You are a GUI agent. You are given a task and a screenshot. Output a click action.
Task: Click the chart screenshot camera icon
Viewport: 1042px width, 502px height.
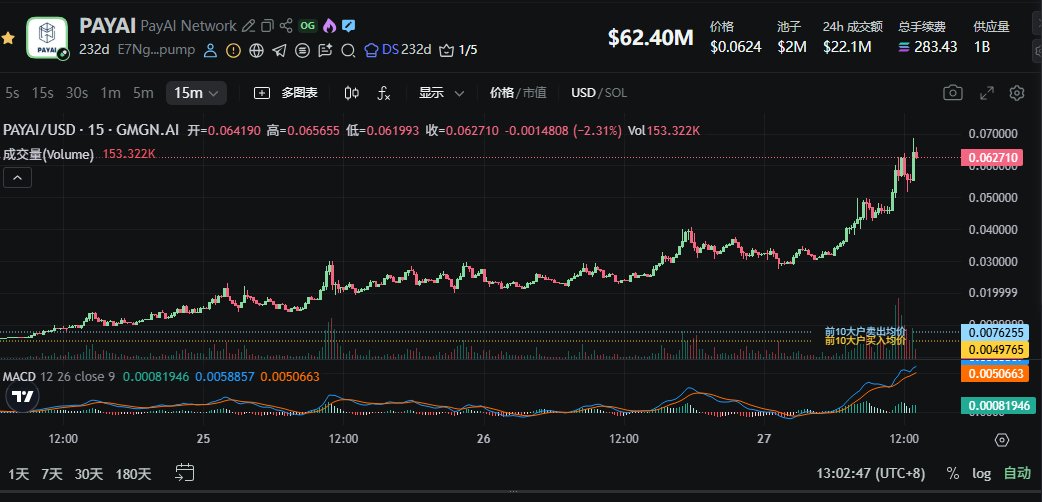(953, 93)
